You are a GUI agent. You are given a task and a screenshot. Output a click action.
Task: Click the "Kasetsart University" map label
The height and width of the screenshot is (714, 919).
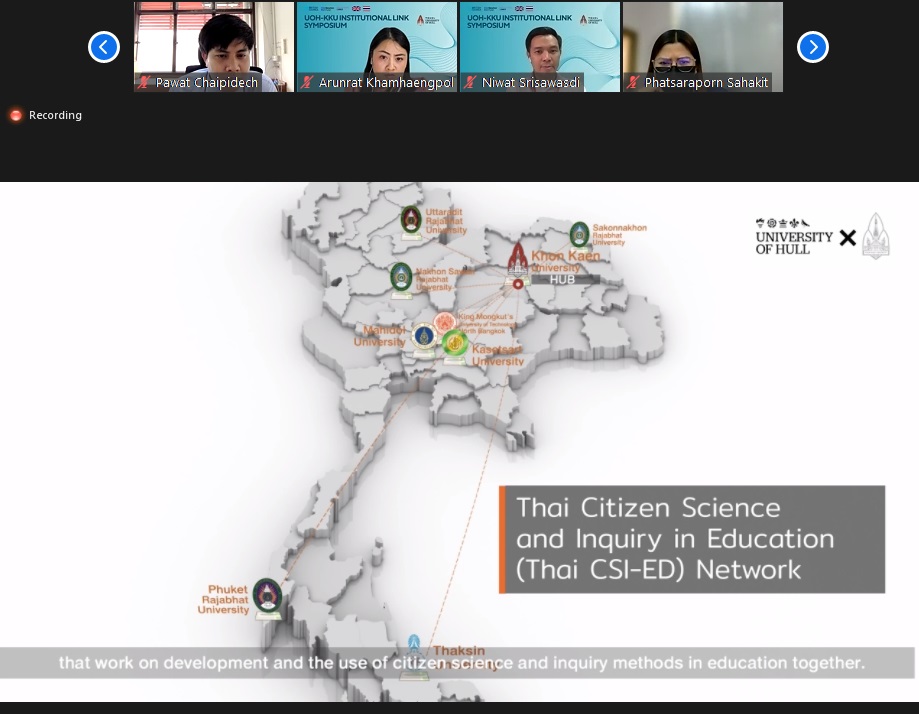498,356
